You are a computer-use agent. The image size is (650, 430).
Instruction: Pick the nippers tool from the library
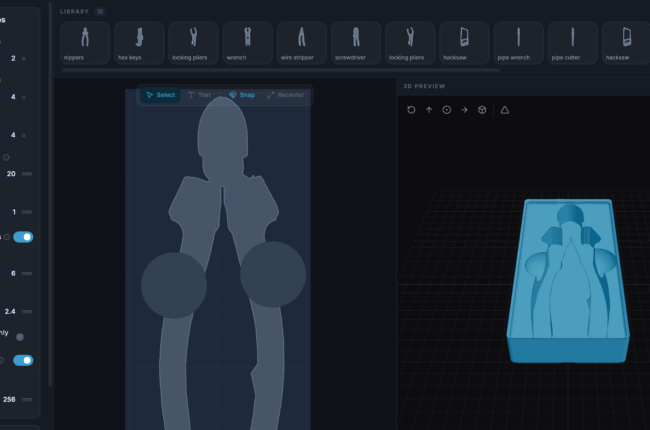click(x=85, y=43)
